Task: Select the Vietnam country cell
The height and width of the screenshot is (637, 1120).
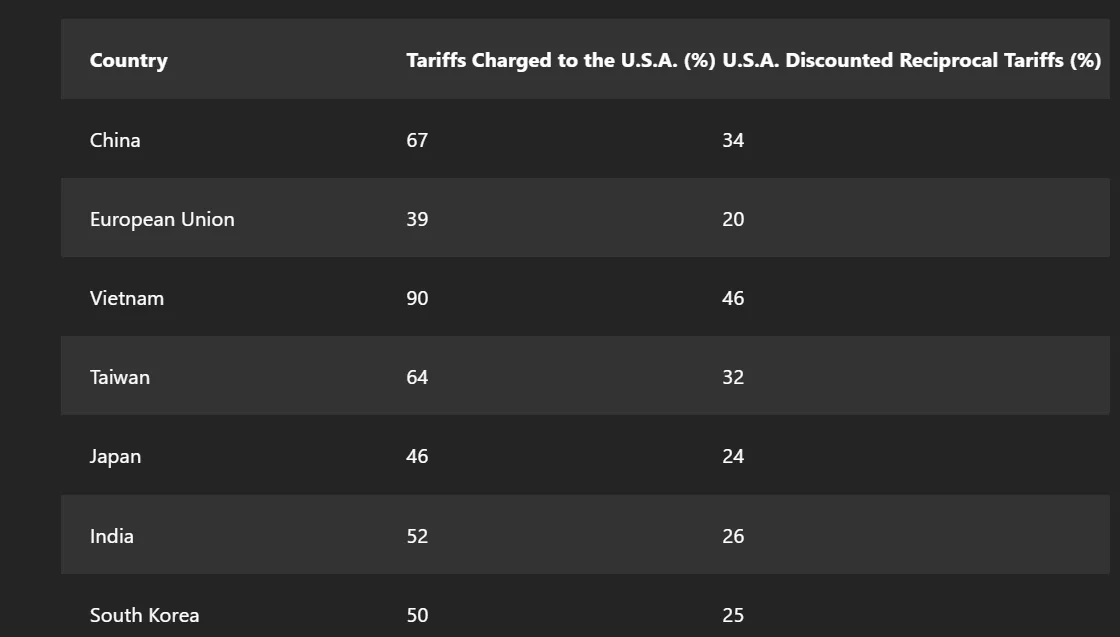Action: pos(127,298)
